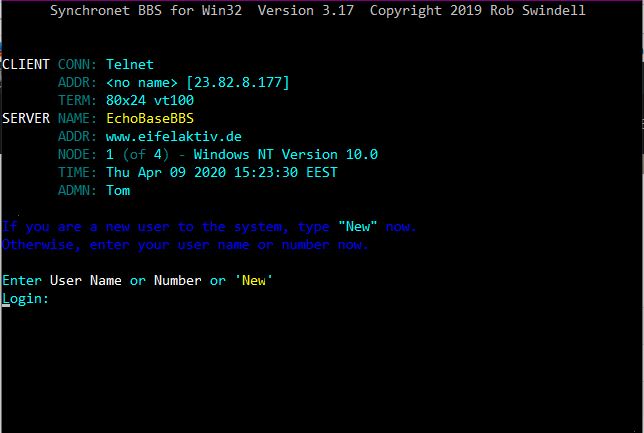Screen dimensions: 644x433
Task: Click the 'User Name' text in prompt
Action: 85,281
